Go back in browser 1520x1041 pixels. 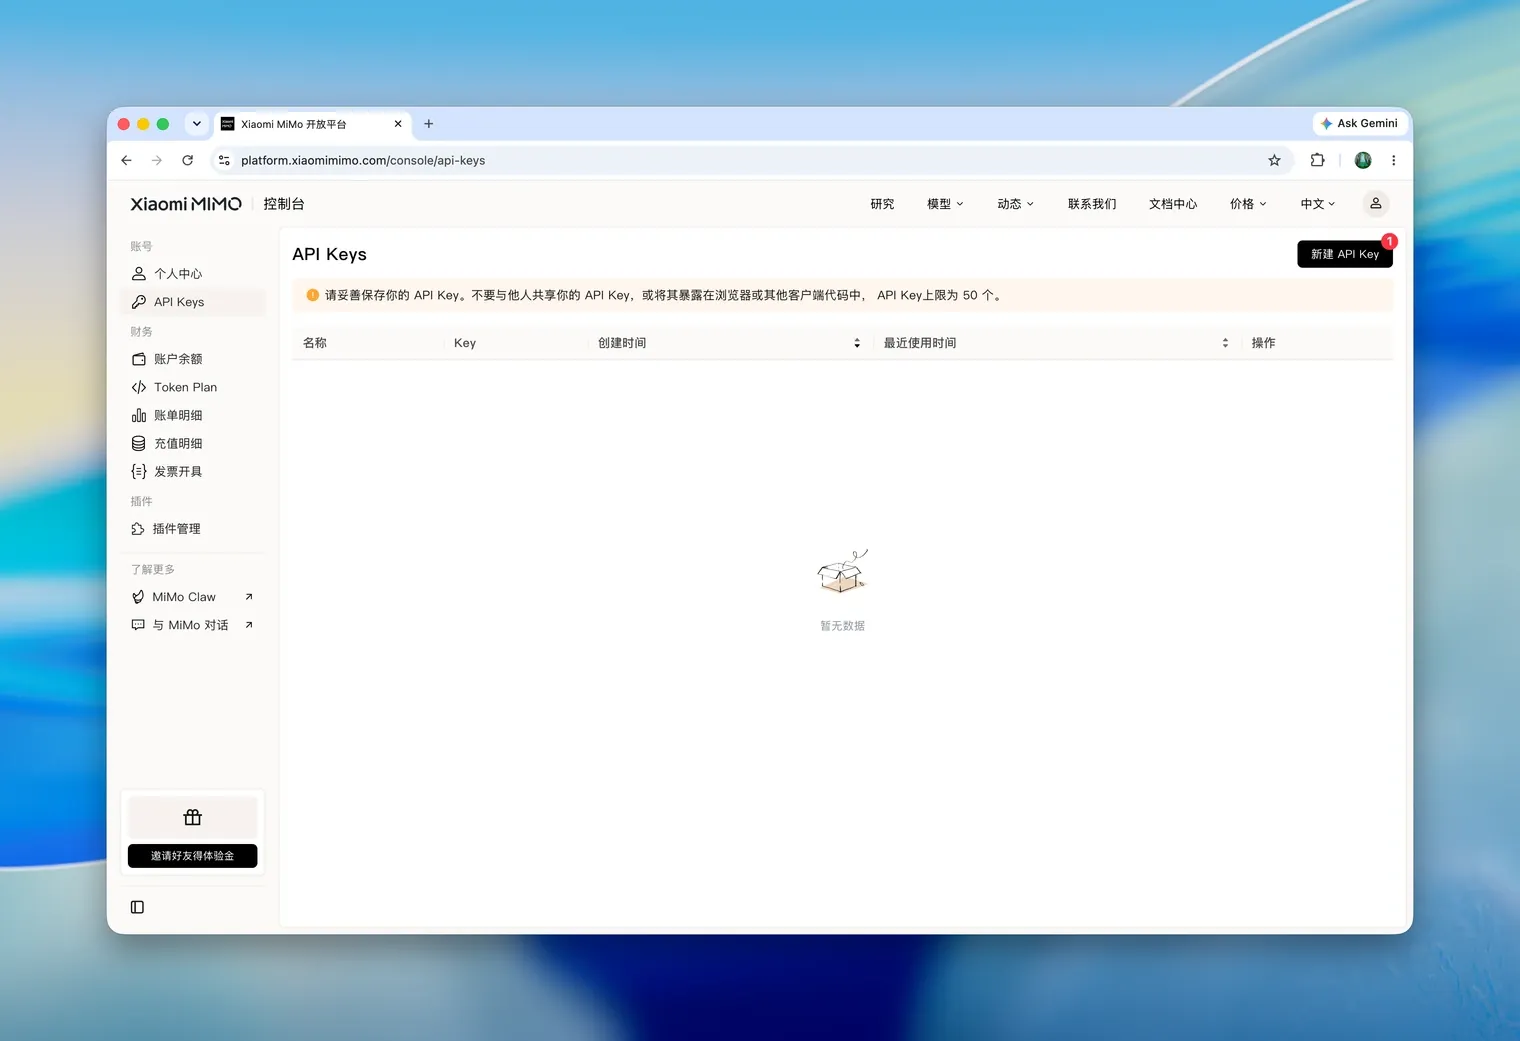click(126, 160)
